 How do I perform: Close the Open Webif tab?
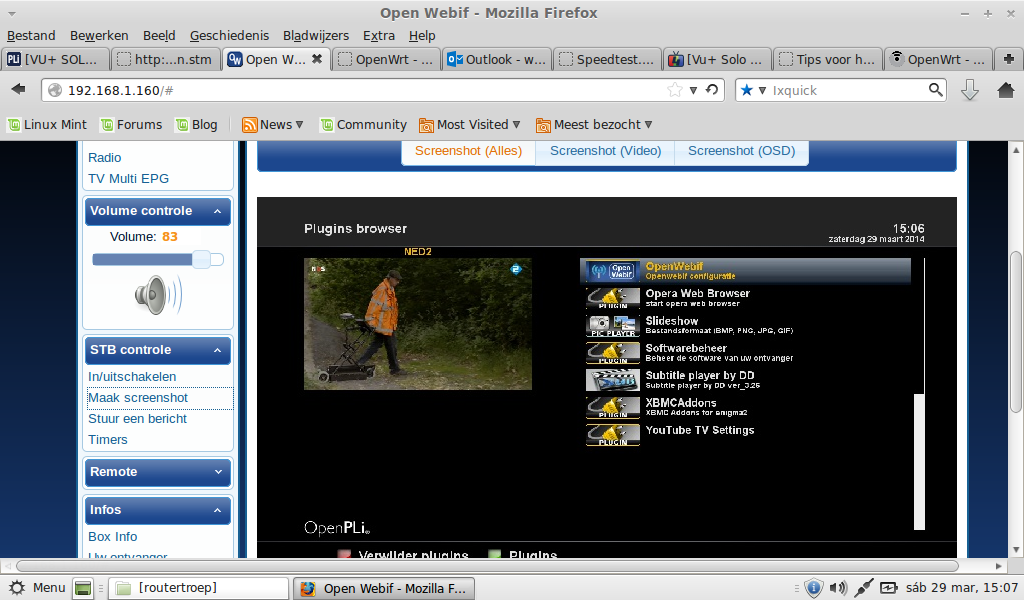317,59
